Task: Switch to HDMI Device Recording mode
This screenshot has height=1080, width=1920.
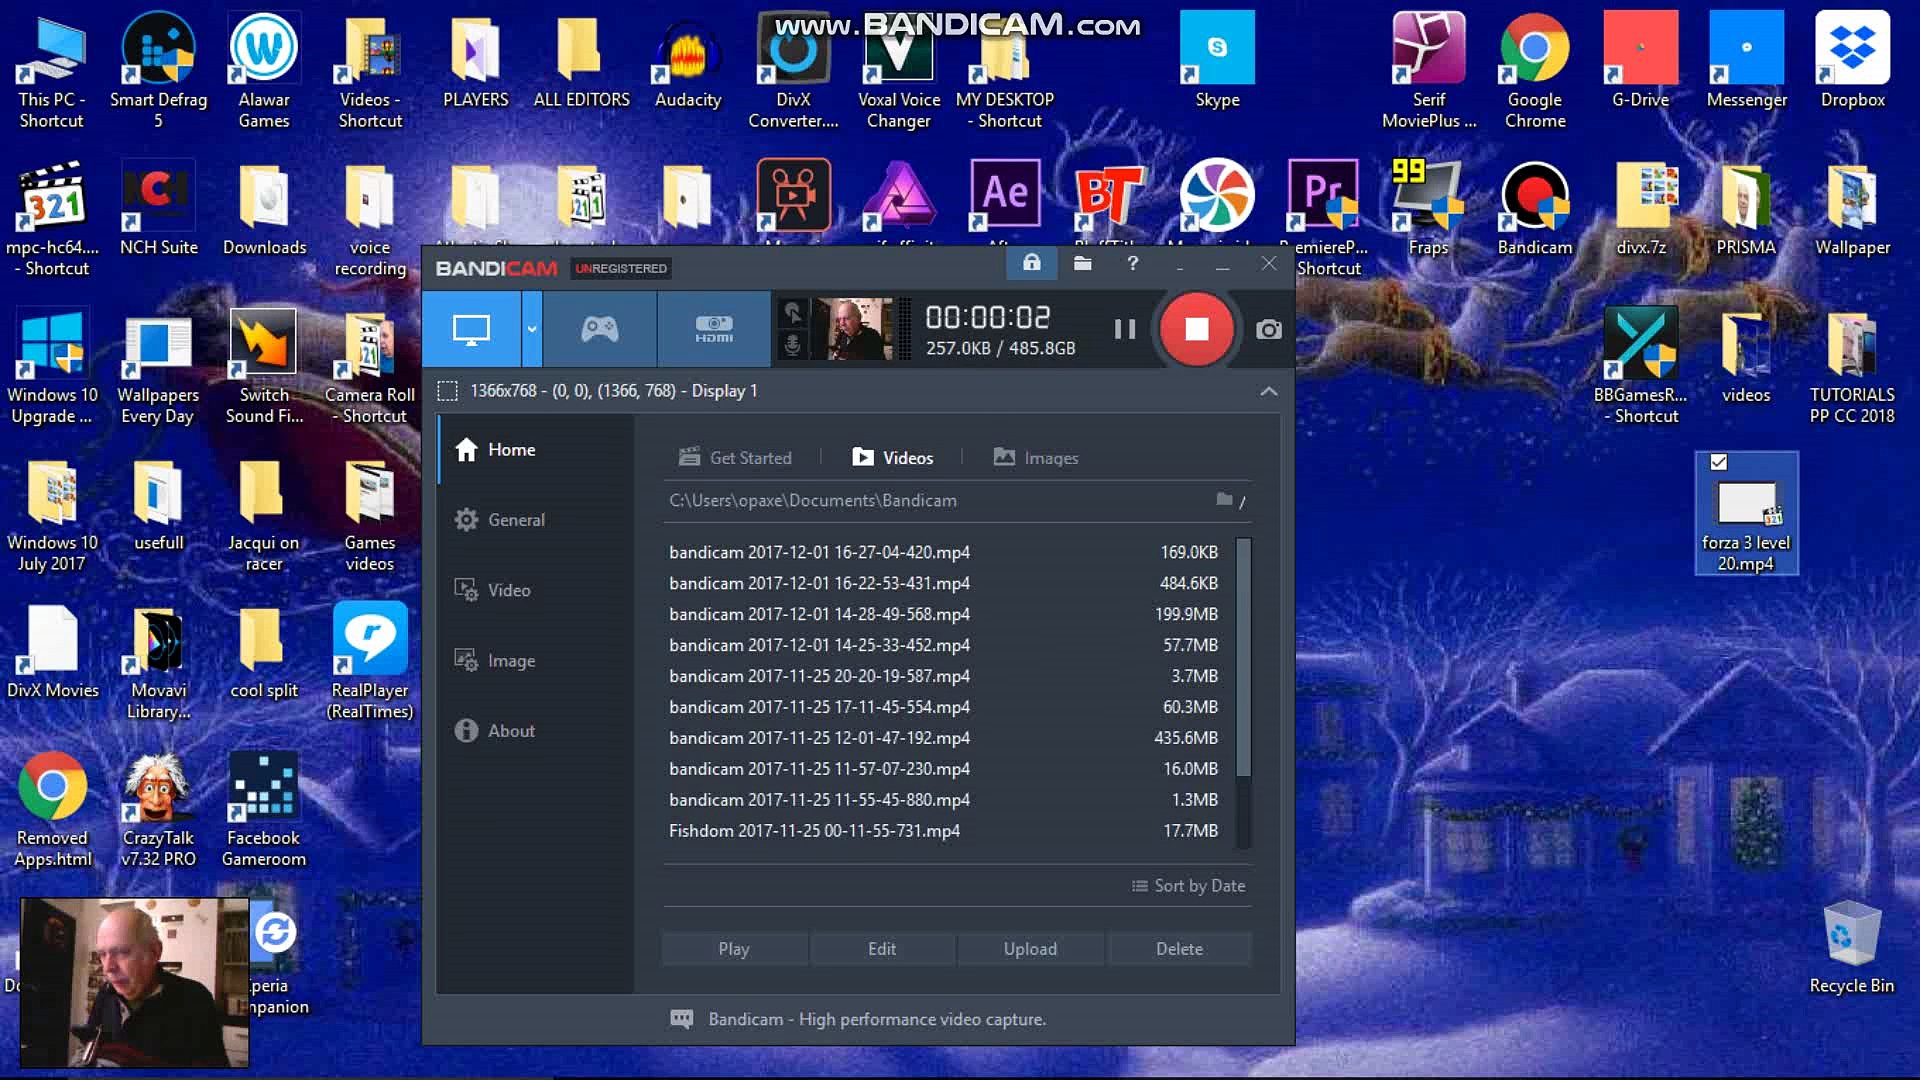Action: 714,329
